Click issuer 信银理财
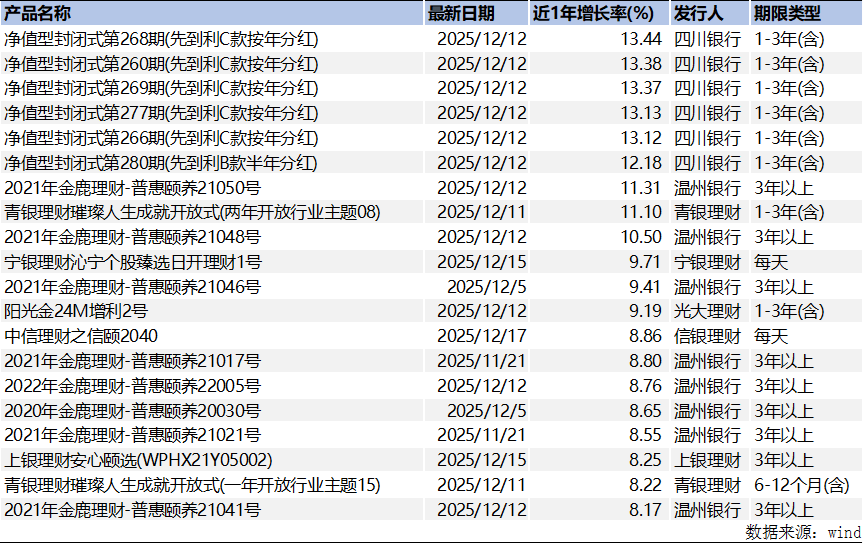Viewport: 865px width, 544px height. pyautogui.click(x=708, y=336)
